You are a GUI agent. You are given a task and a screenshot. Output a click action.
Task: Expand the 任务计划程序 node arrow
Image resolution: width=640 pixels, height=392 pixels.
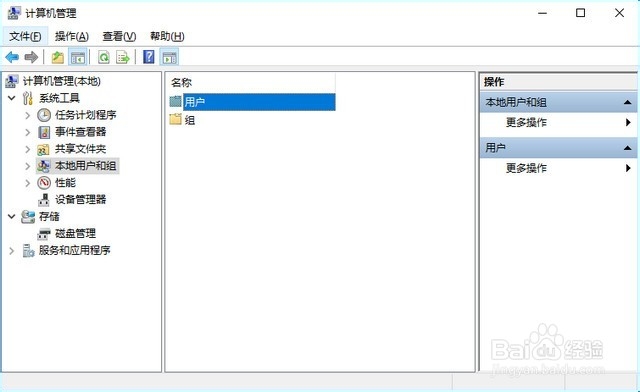click(27, 116)
